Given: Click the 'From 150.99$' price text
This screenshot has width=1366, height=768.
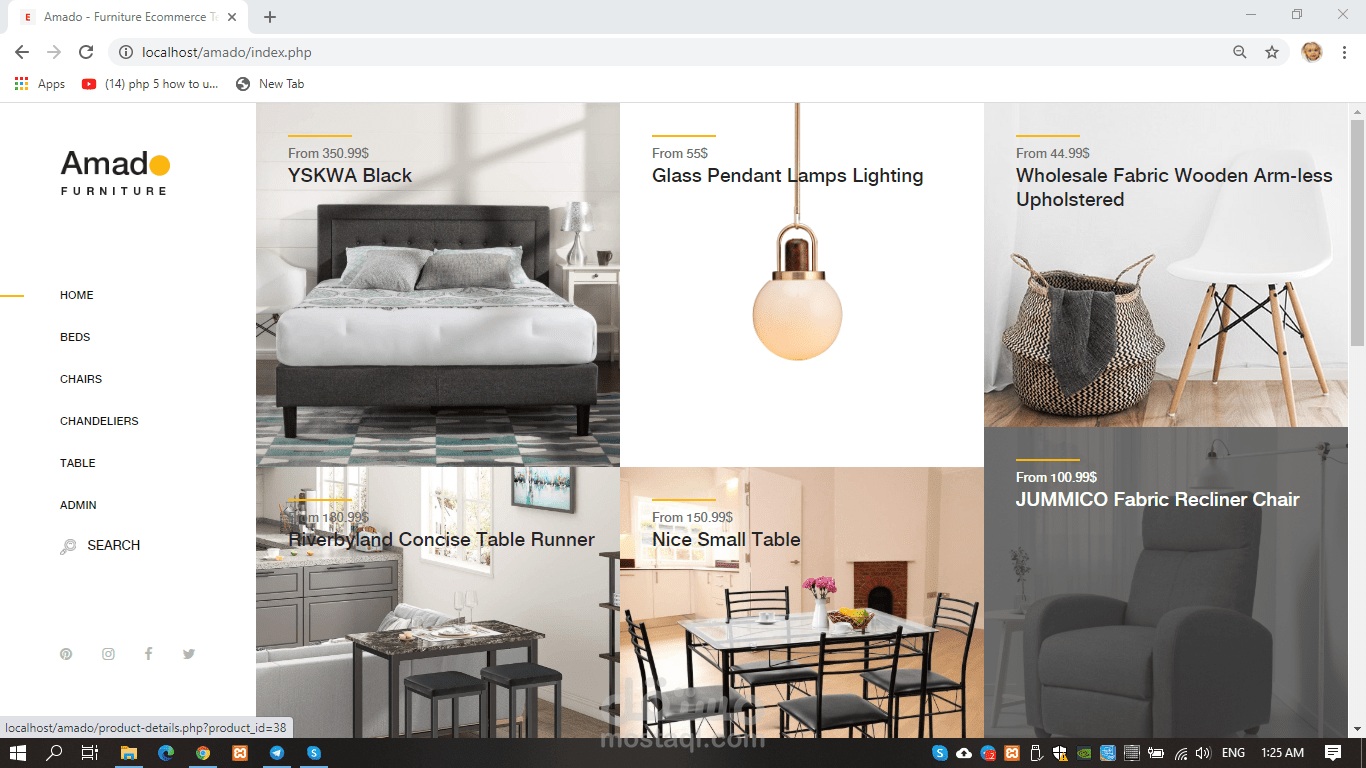Looking at the screenshot, I should pyautogui.click(x=692, y=517).
